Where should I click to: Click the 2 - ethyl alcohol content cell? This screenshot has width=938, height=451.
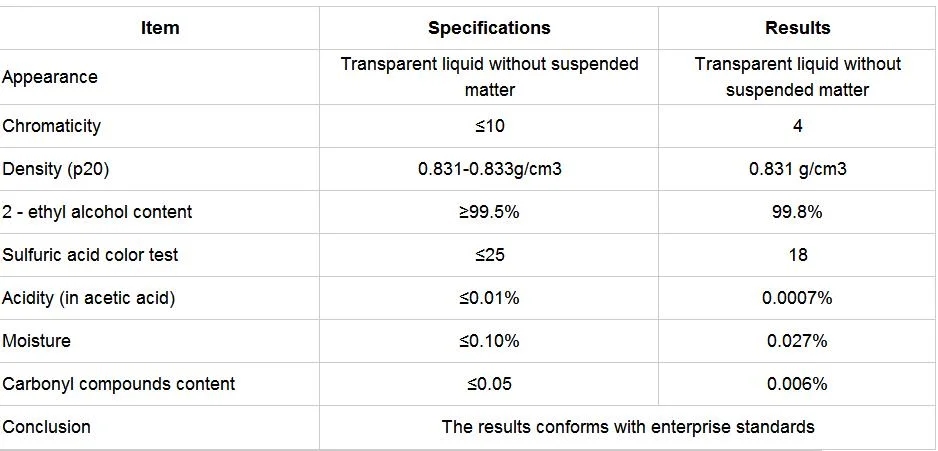(97, 212)
